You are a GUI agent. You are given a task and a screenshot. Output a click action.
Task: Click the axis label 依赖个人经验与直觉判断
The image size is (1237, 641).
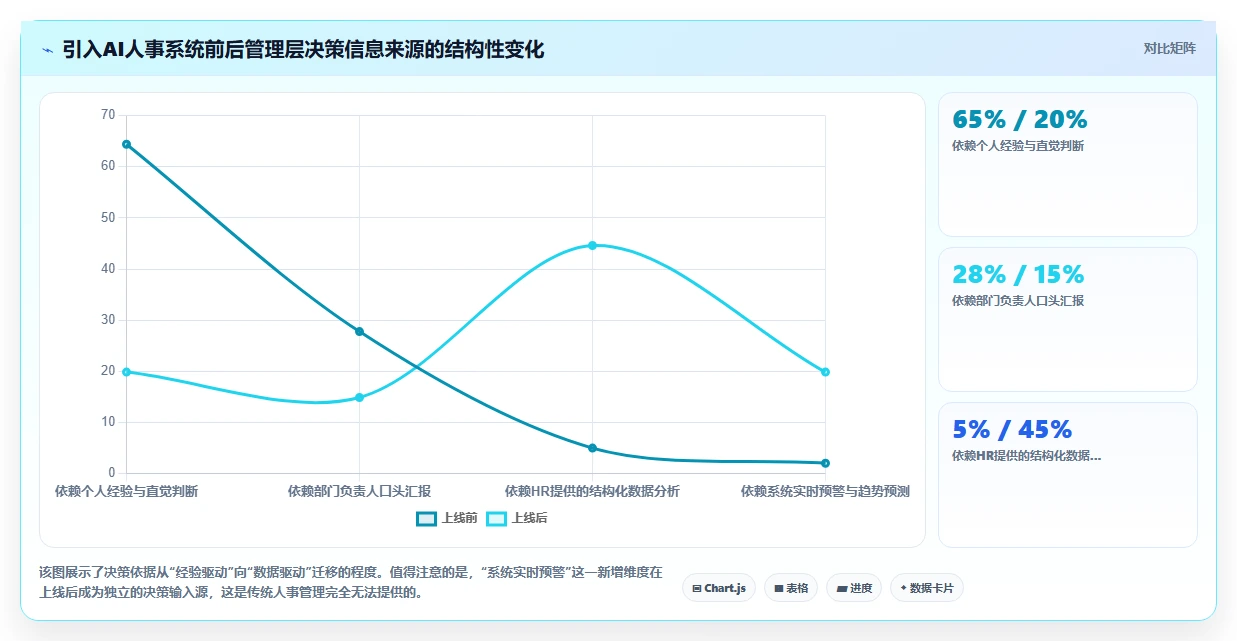(x=126, y=491)
